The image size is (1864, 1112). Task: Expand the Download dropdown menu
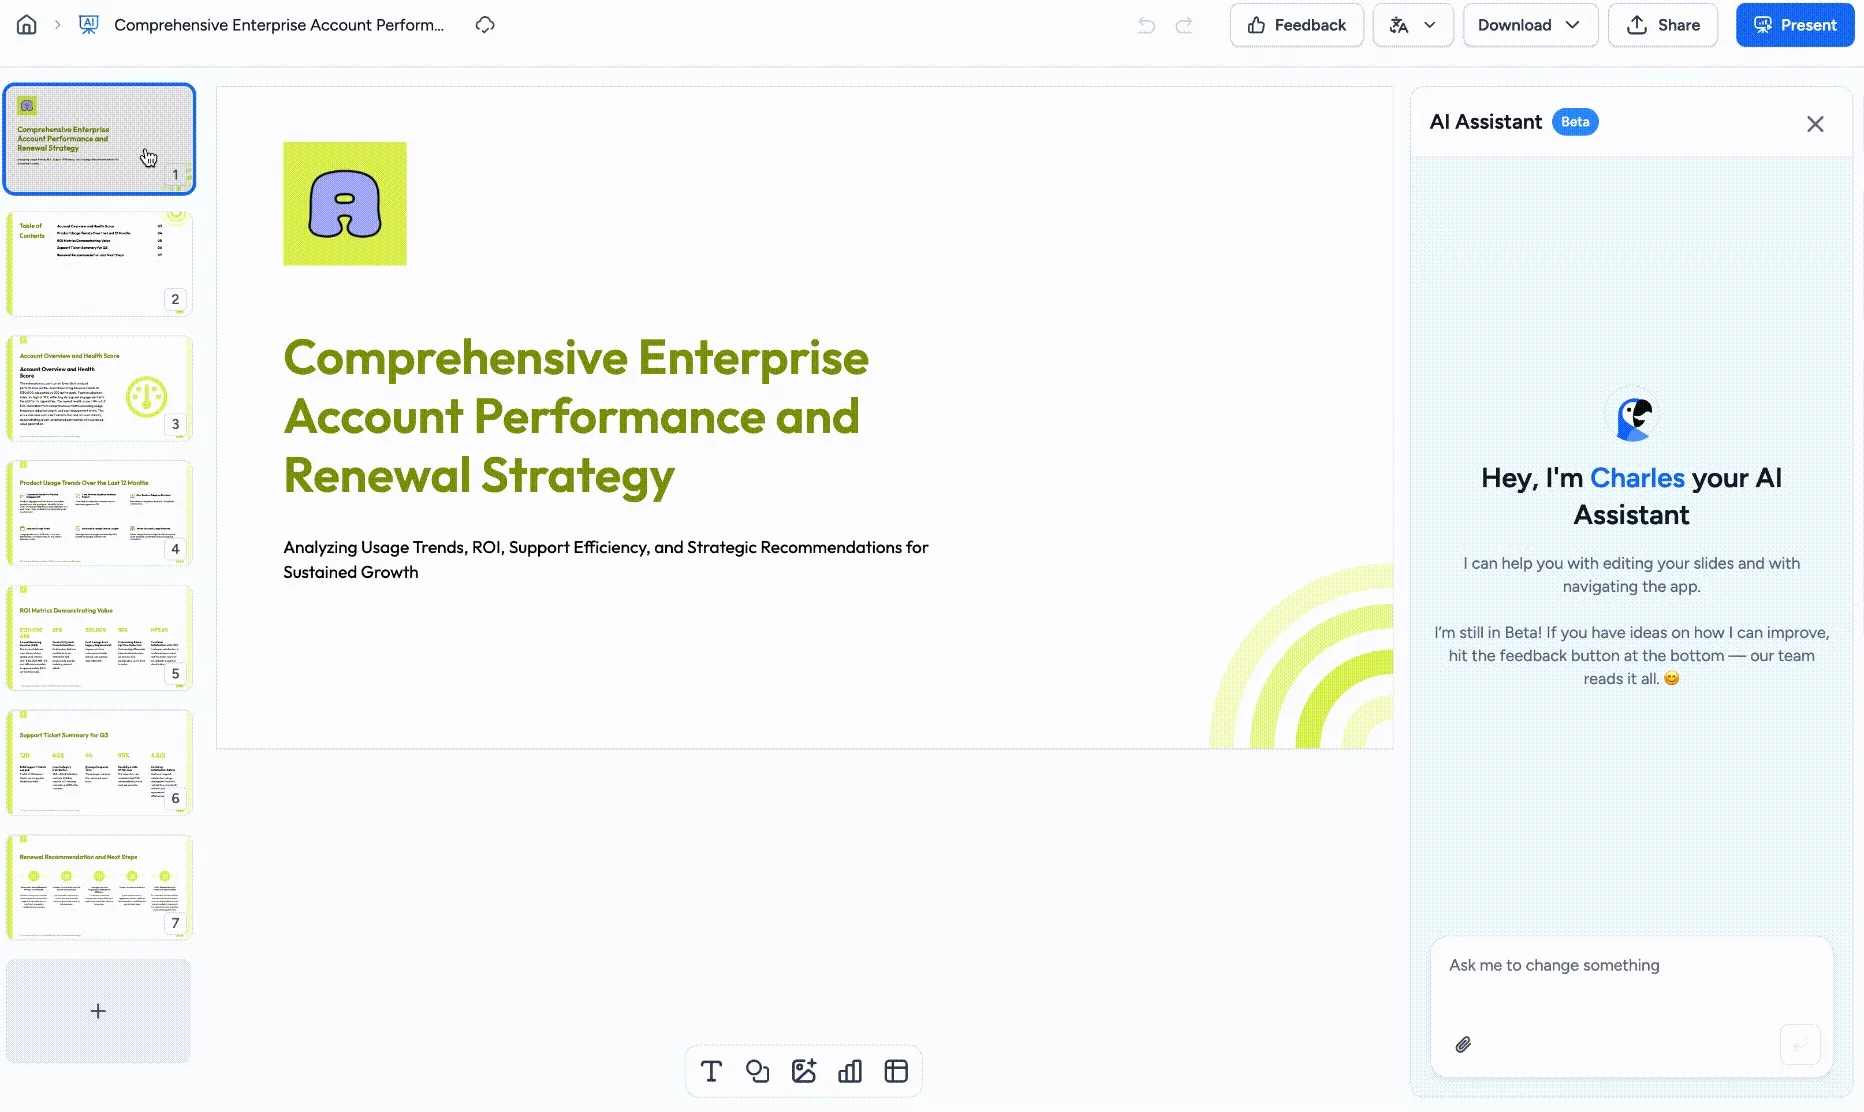click(1529, 25)
